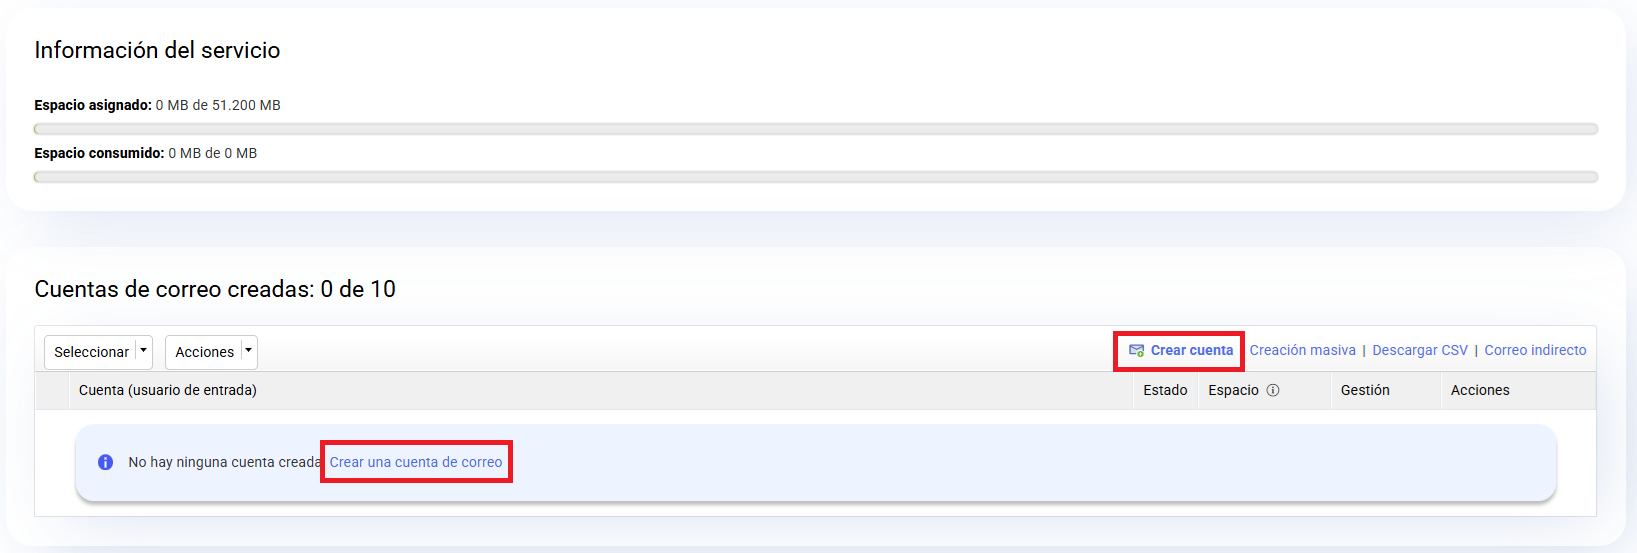
Task: Open the Correo indirecto link
Action: 1535,350
